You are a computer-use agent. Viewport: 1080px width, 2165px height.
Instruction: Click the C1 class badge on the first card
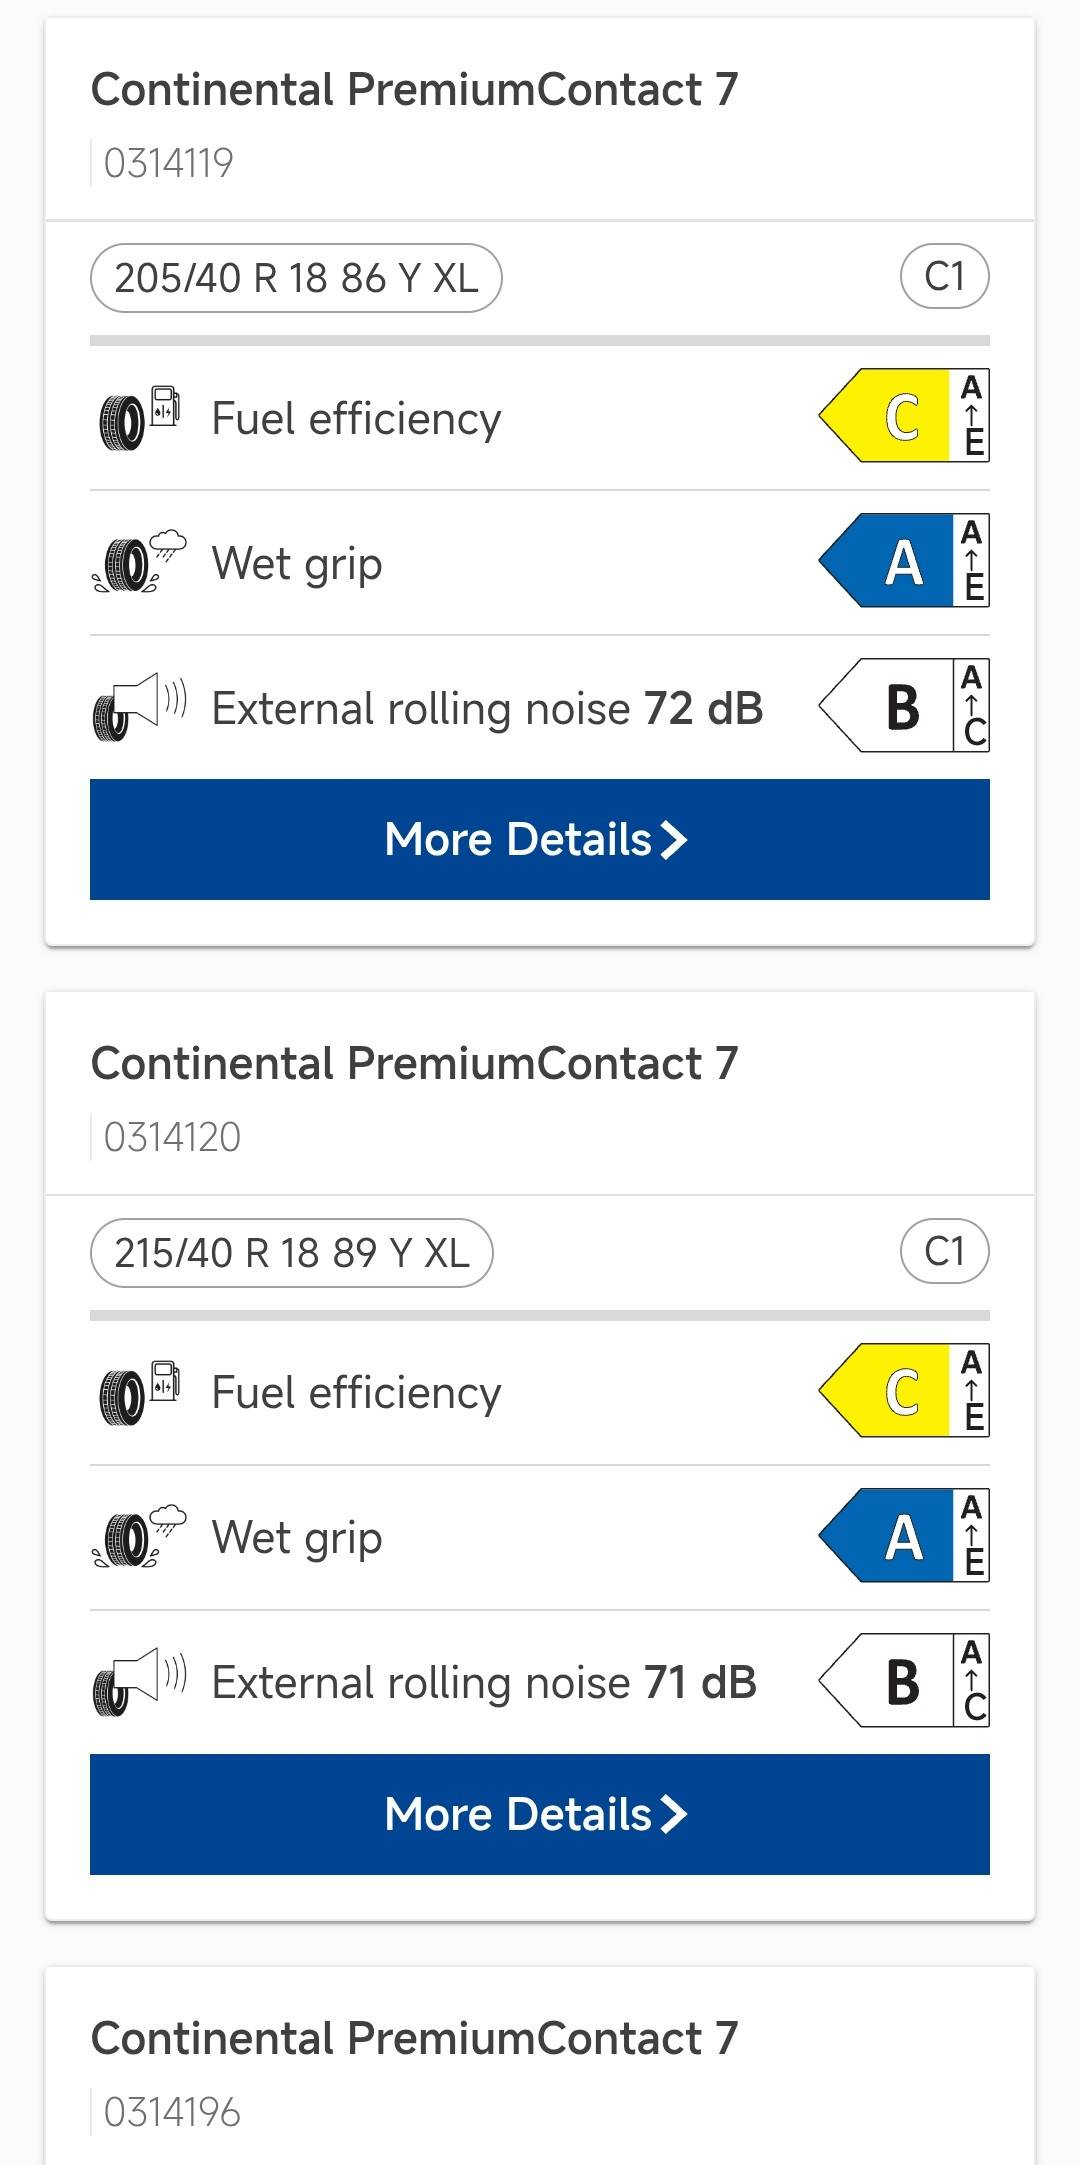point(944,277)
